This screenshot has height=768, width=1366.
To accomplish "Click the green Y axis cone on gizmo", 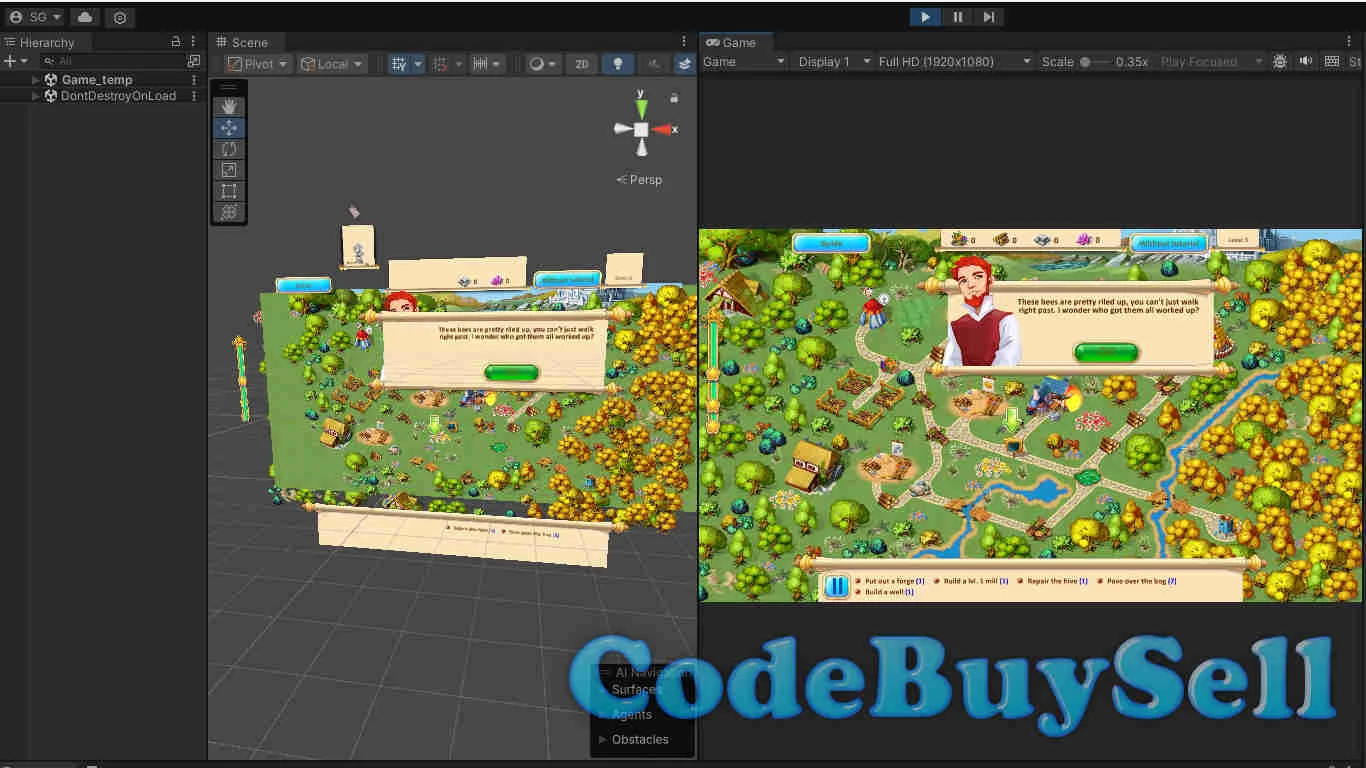I will pyautogui.click(x=641, y=108).
